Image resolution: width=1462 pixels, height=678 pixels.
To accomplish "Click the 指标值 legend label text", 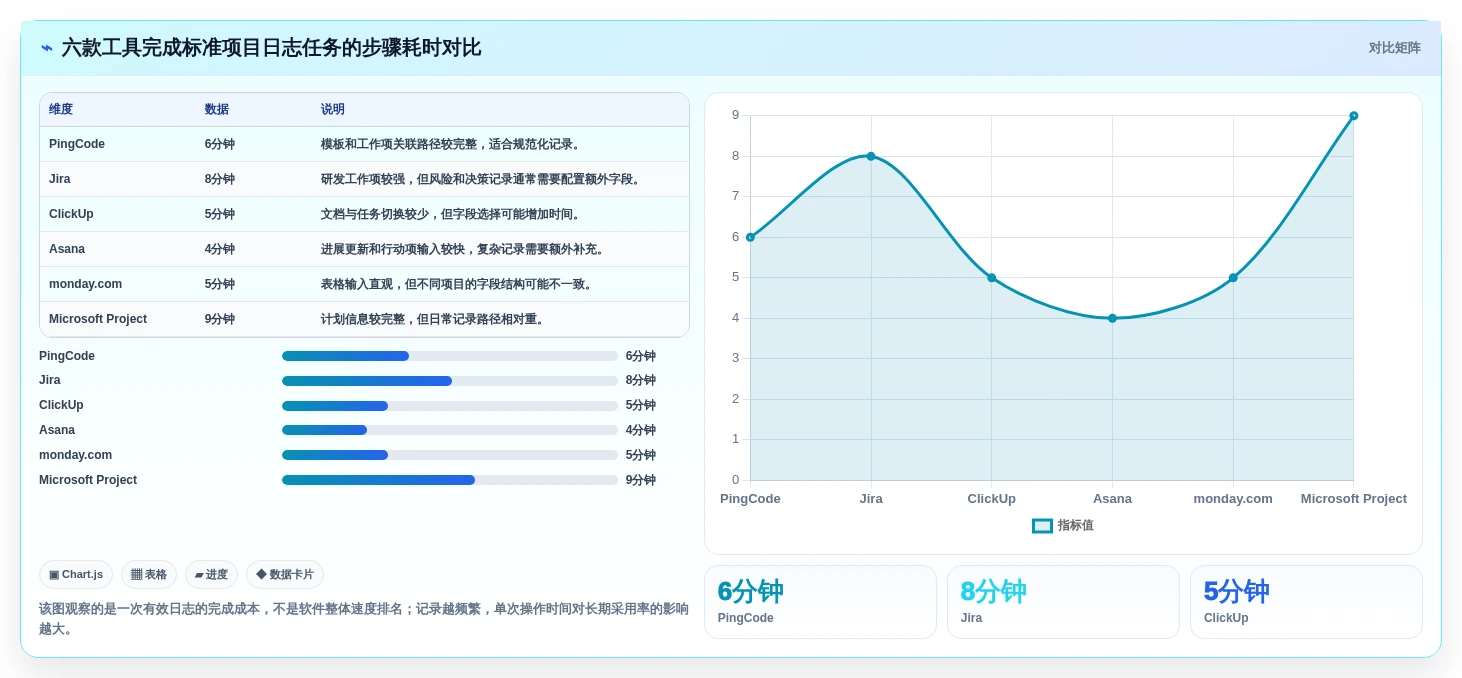I will pyautogui.click(x=1075, y=525).
